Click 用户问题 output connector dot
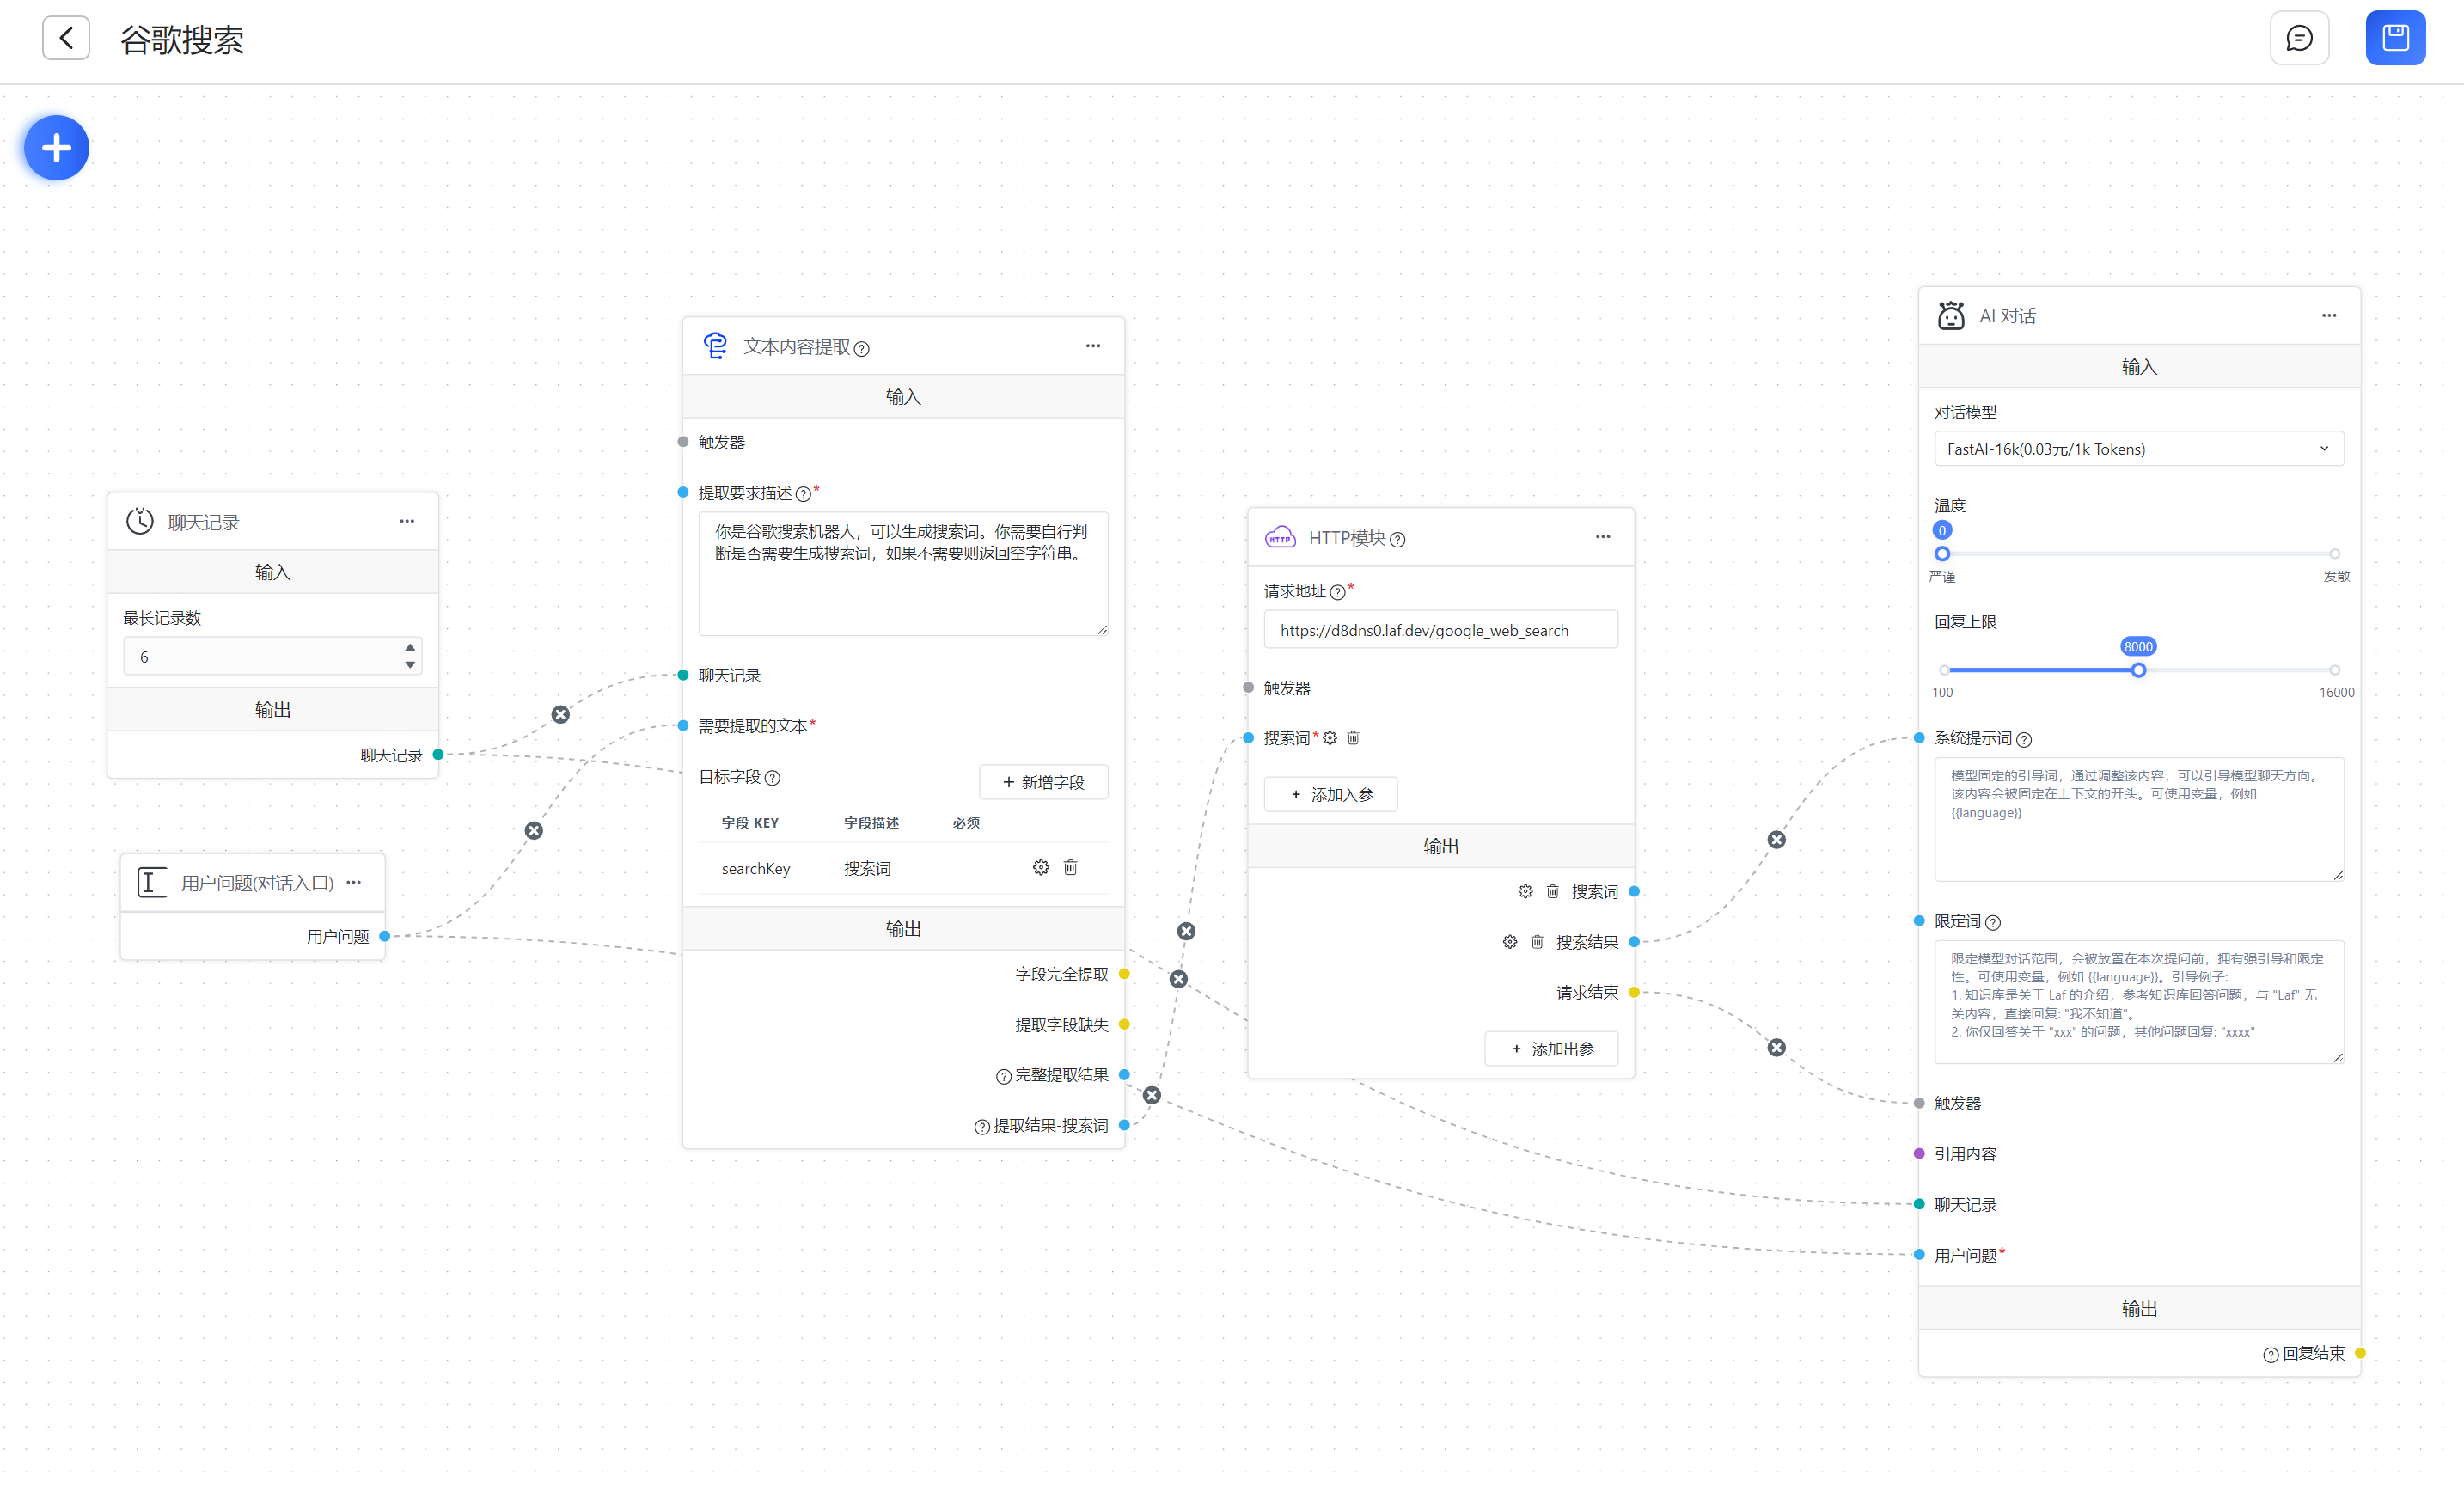Screen dimensions: 2464x1486 click(x=385, y=936)
